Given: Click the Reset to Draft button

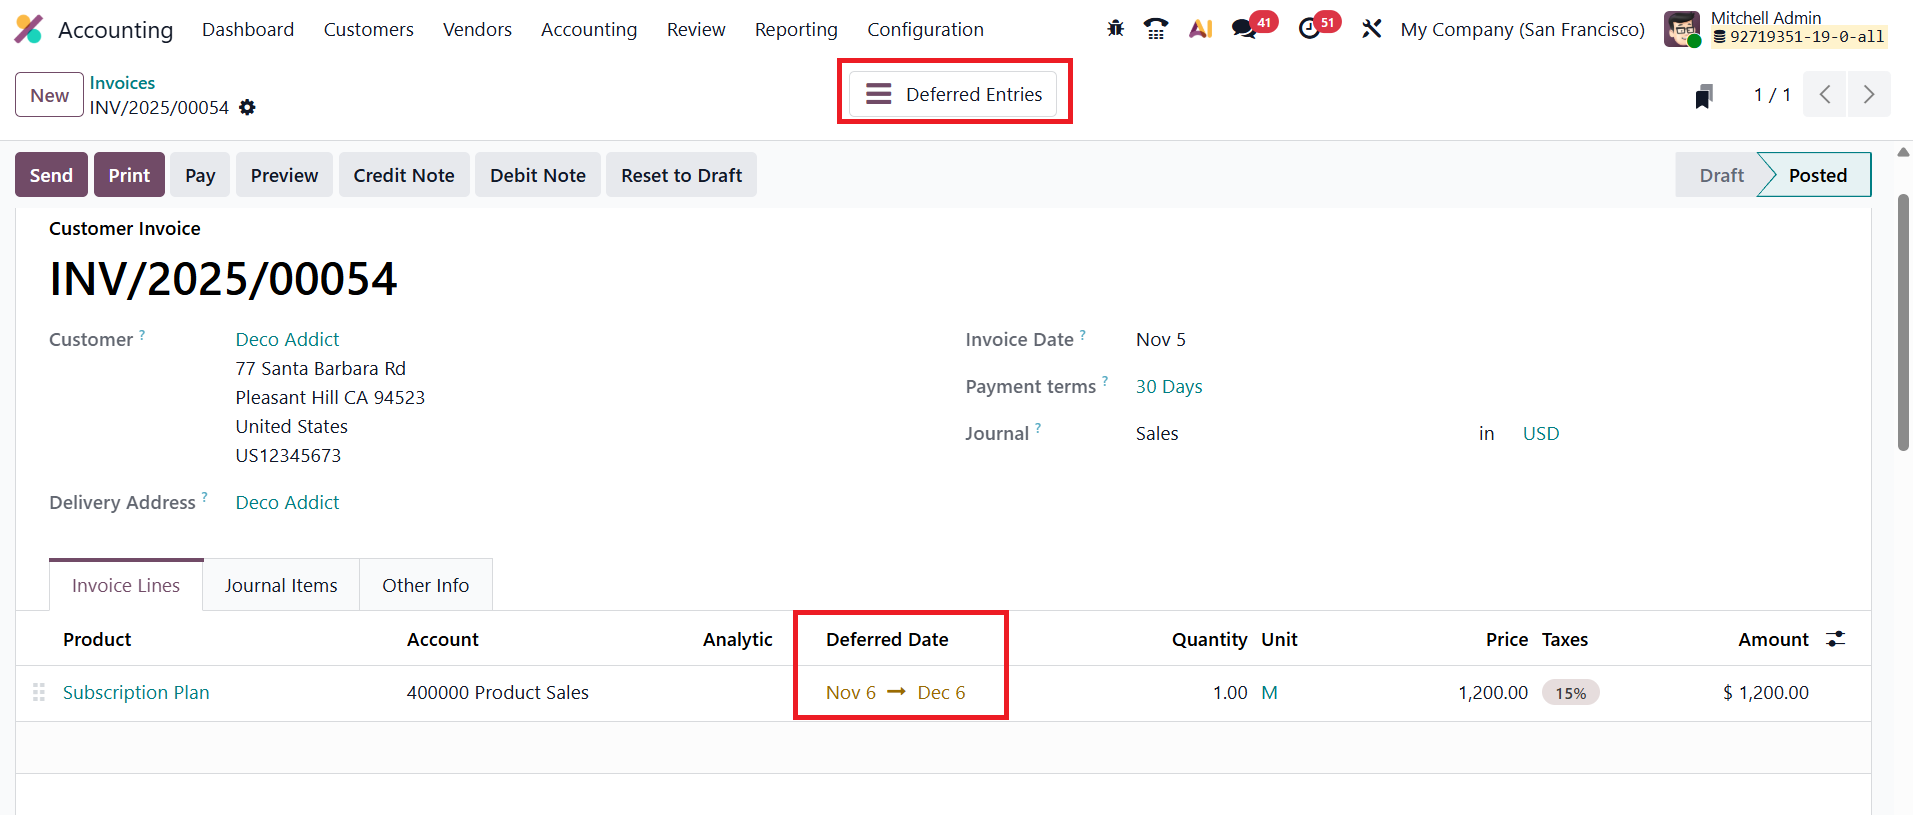Looking at the screenshot, I should [681, 175].
